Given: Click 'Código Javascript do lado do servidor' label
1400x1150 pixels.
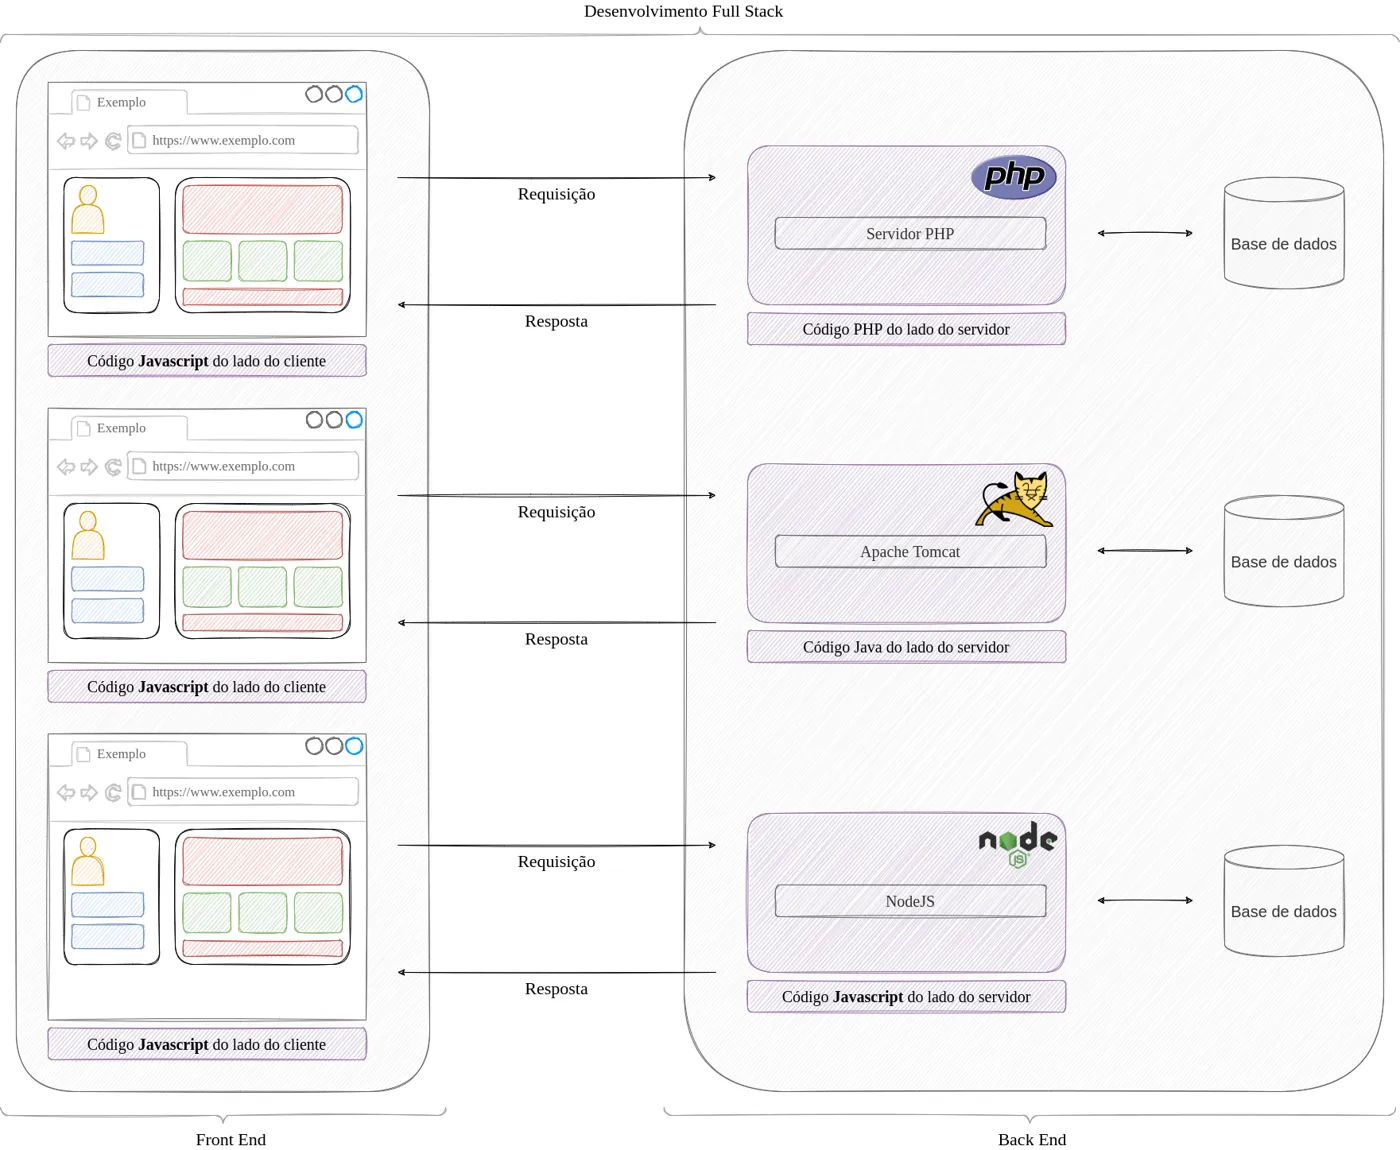Looking at the screenshot, I should (x=906, y=997).
